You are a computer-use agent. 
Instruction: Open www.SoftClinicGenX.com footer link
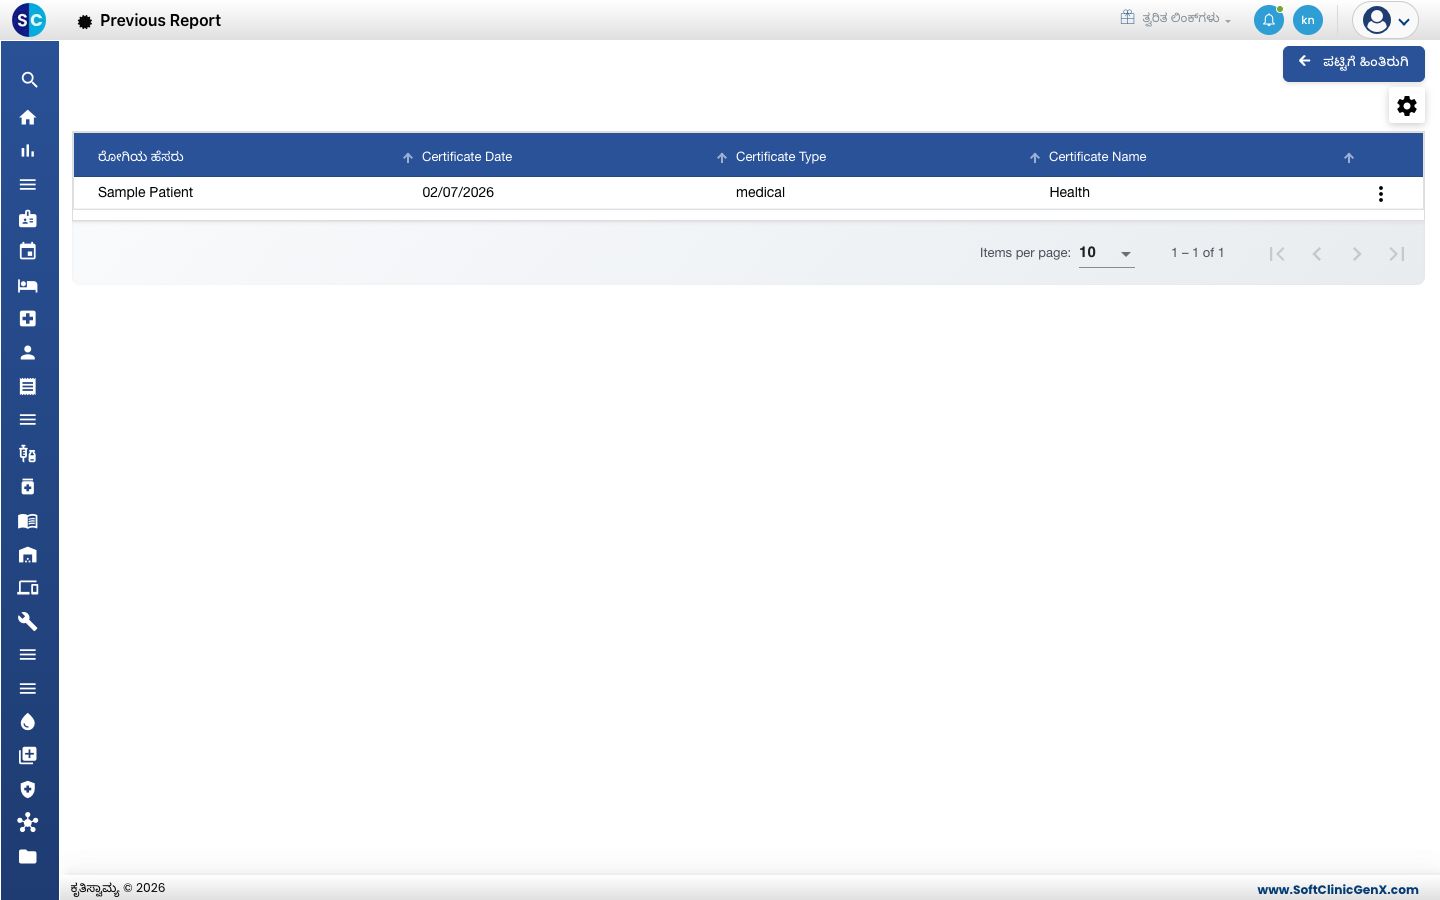click(x=1338, y=889)
